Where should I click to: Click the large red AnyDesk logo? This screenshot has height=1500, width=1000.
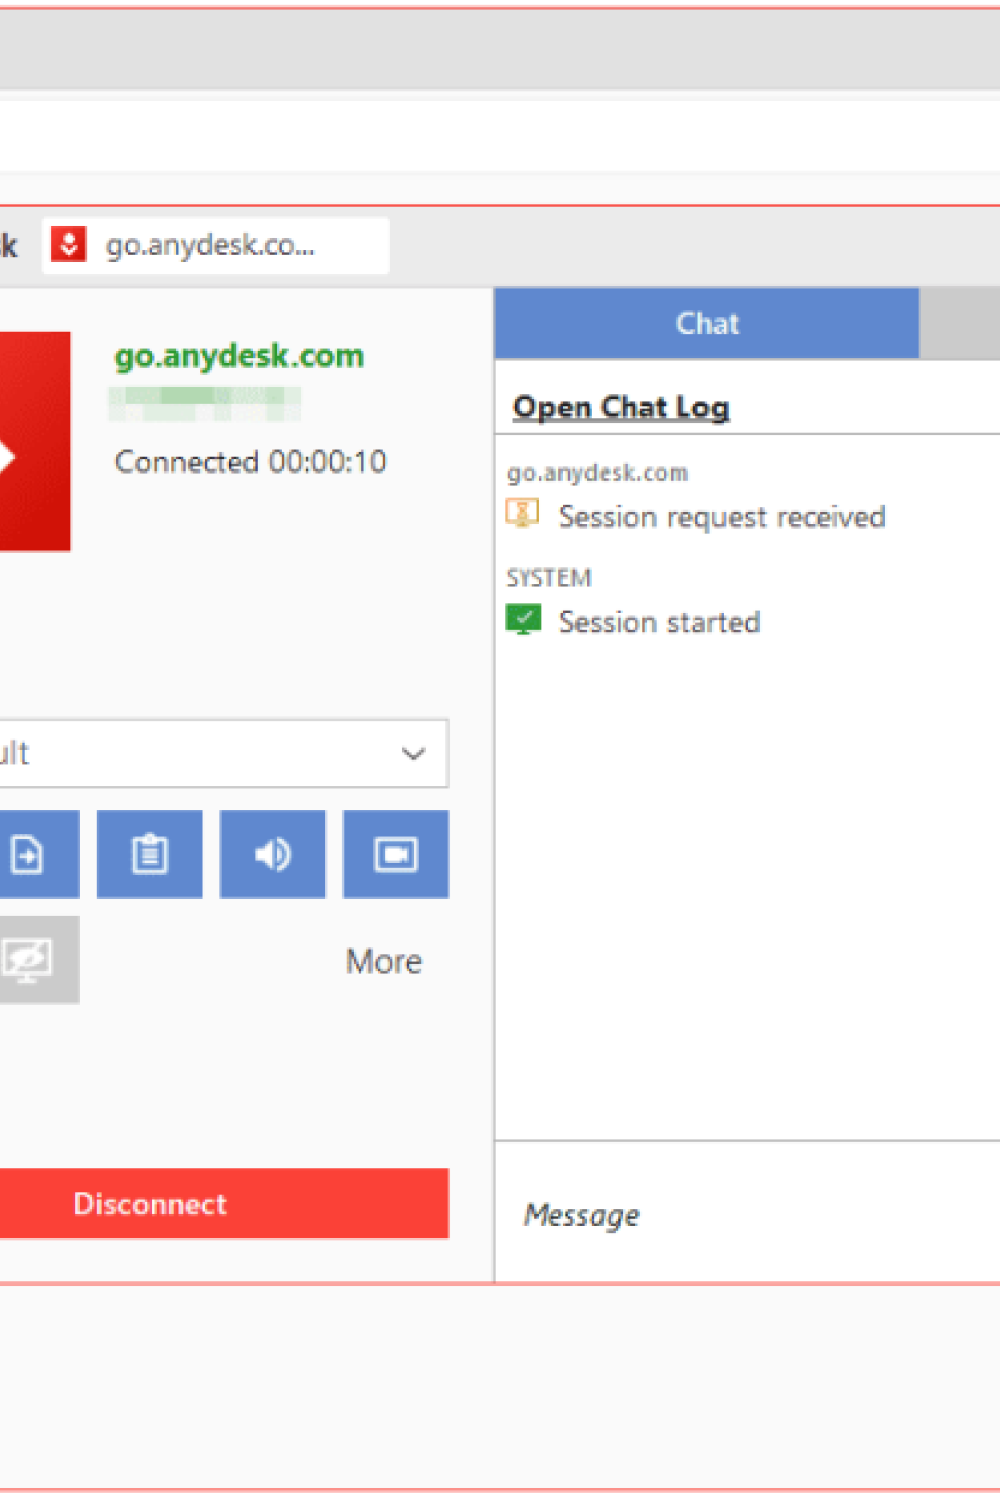[x=34, y=441]
